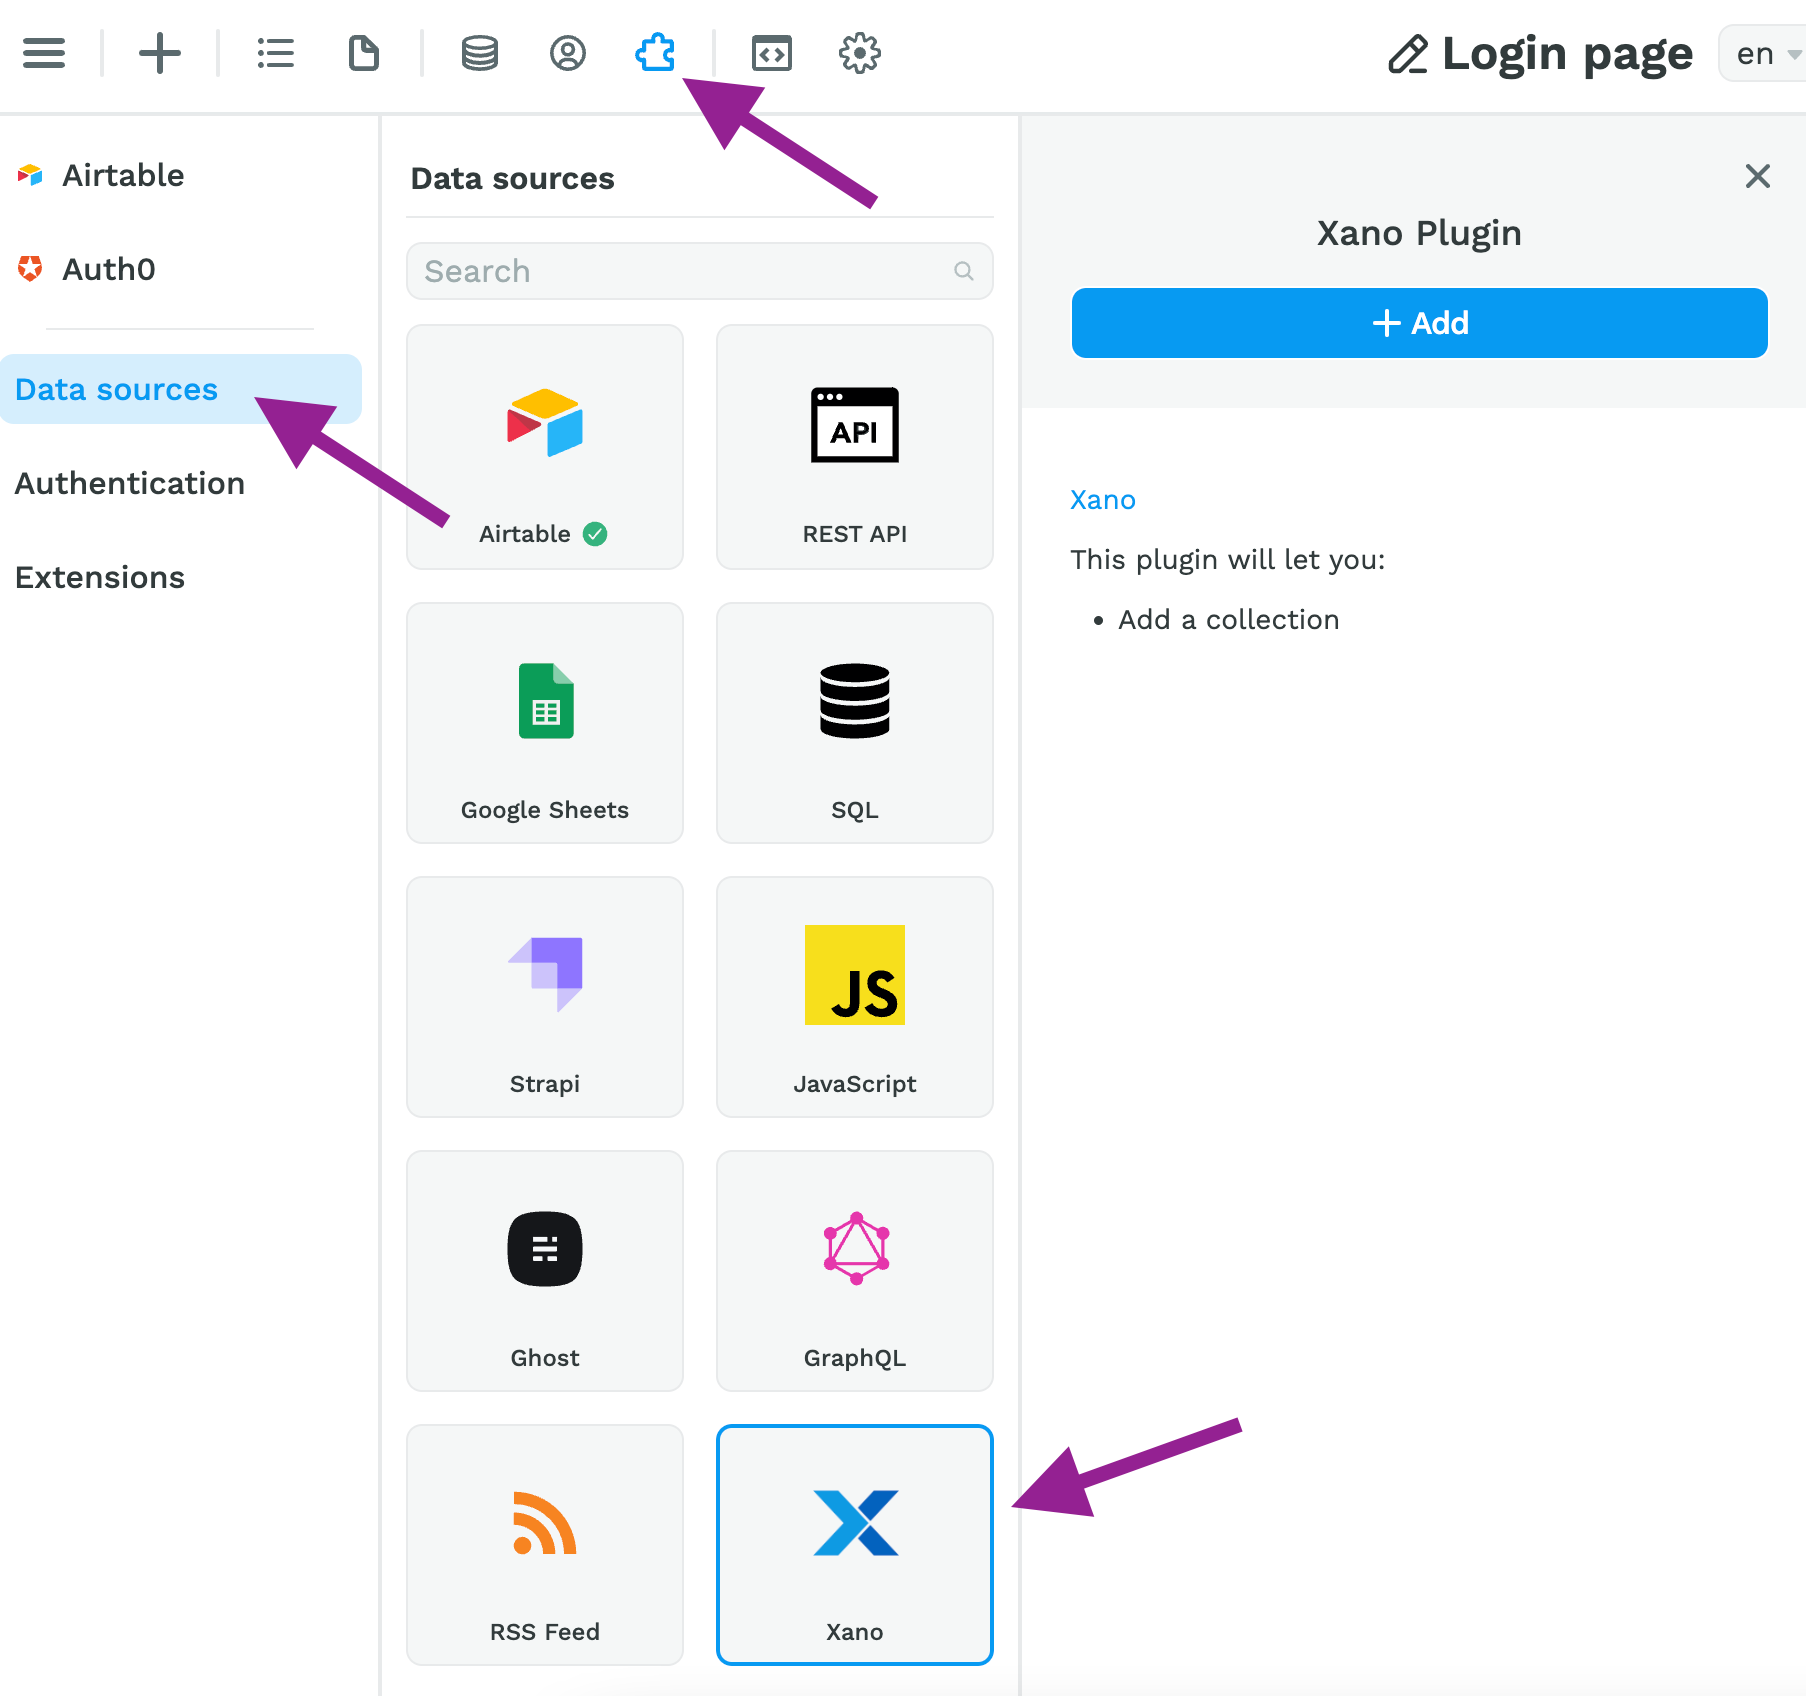1806x1696 pixels.
Task: Select the GraphQL plugin card
Action: point(855,1271)
